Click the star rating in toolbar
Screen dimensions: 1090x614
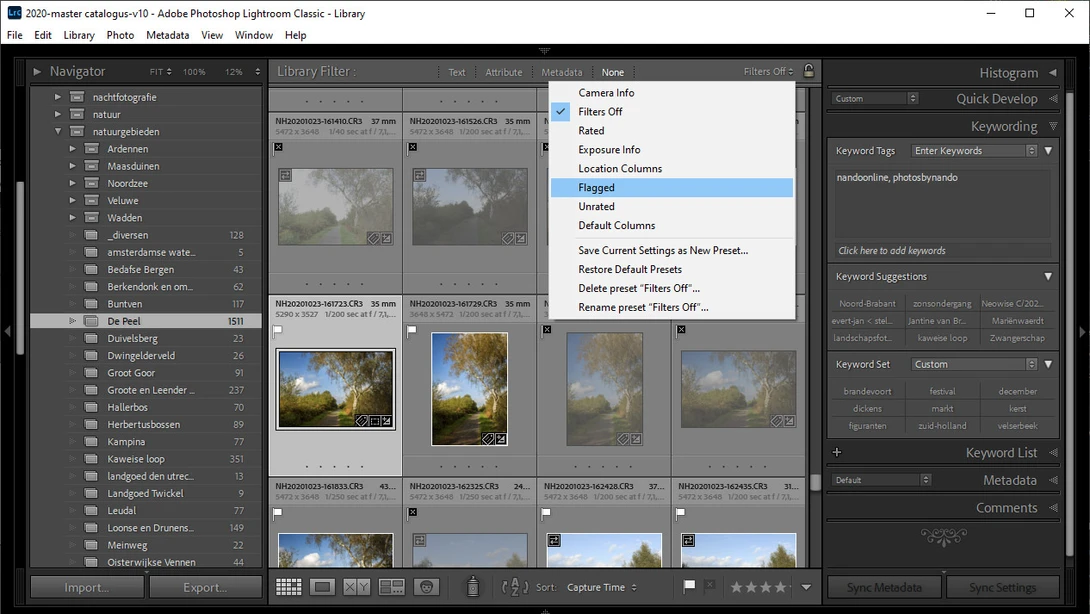[x=759, y=587]
